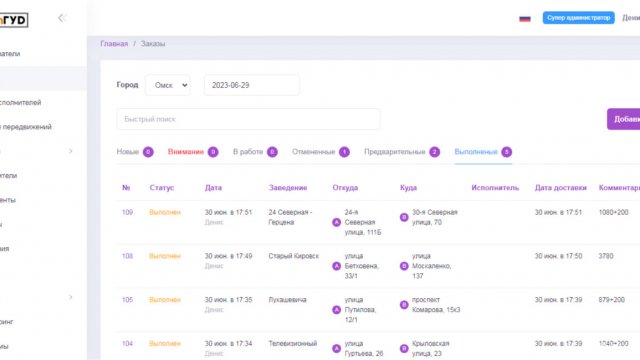Click destination проспект Комарова, 15к3
The height and width of the screenshot is (360, 640).
click(x=436, y=304)
